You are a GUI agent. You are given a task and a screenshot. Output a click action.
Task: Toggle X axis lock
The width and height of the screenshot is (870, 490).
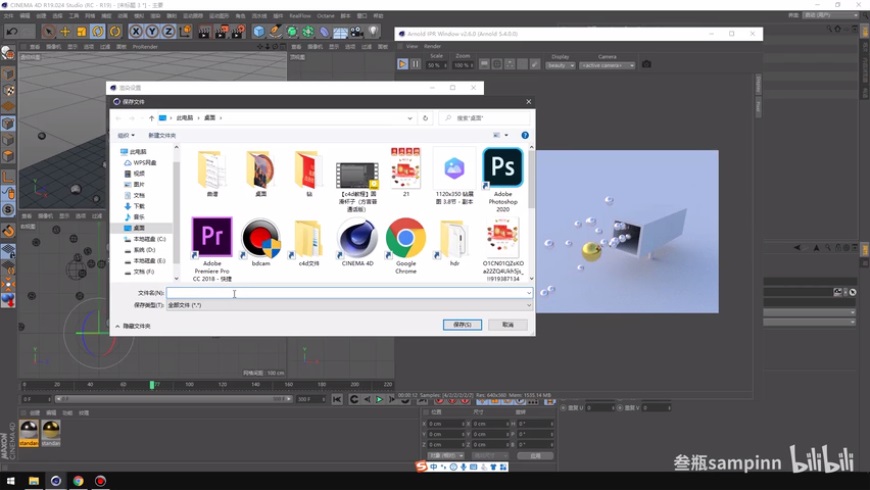click(135, 32)
